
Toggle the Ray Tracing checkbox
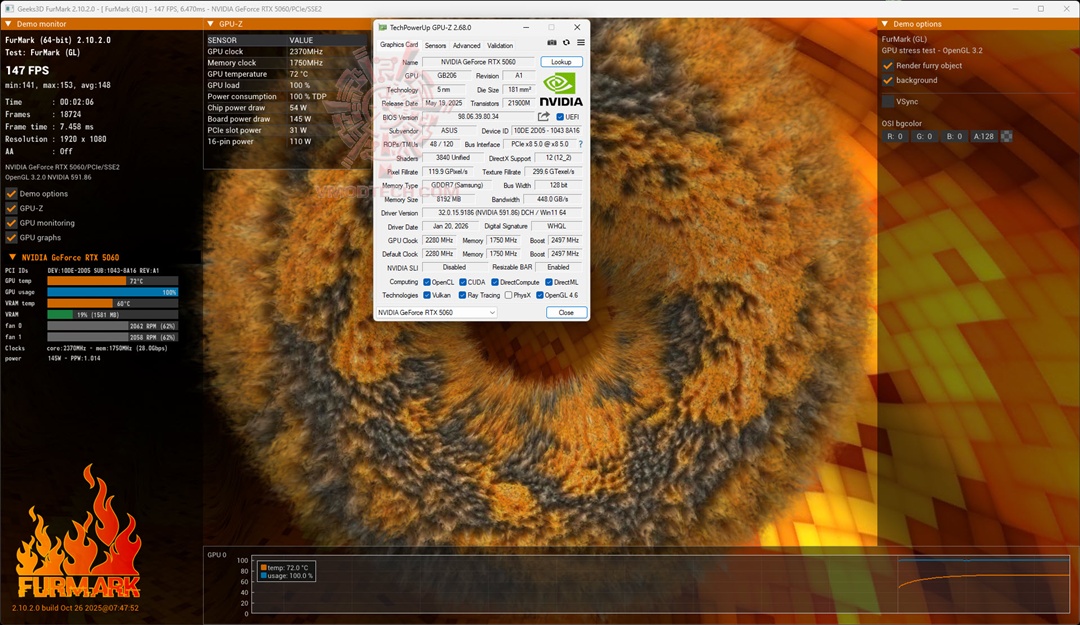[x=463, y=295]
